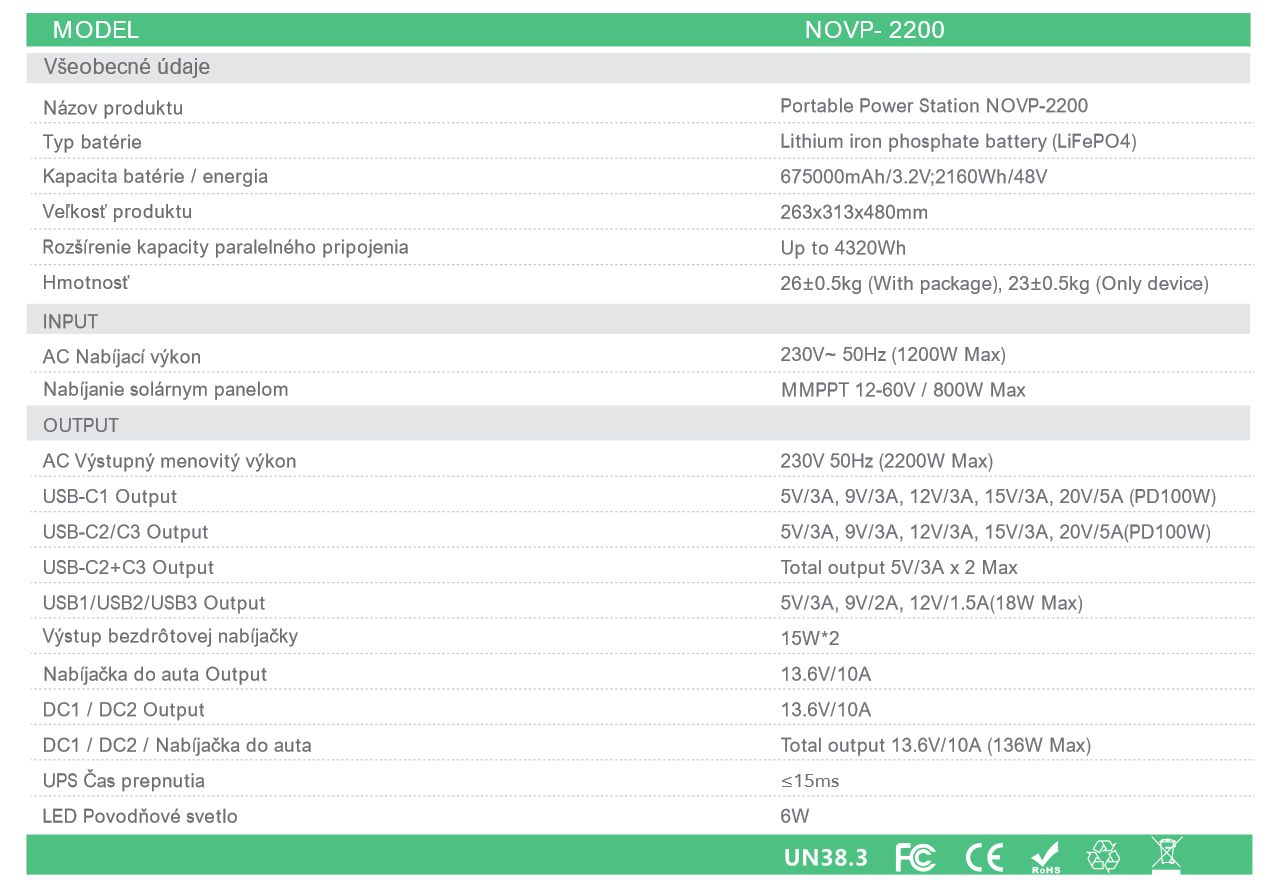The height and width of the screenshot is (894, 1276).
Task: Click the Všeobecné údaje section heading
Action: pyautogui.click(x=126, y=68)
